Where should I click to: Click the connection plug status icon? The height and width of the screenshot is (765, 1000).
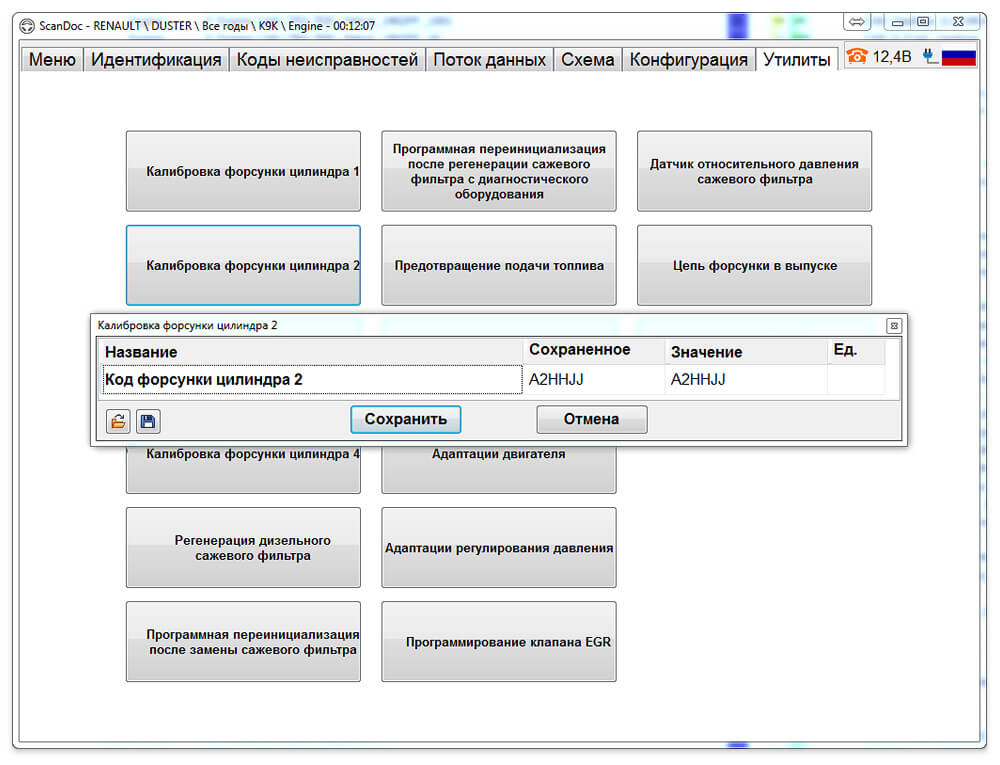point(930,57)
